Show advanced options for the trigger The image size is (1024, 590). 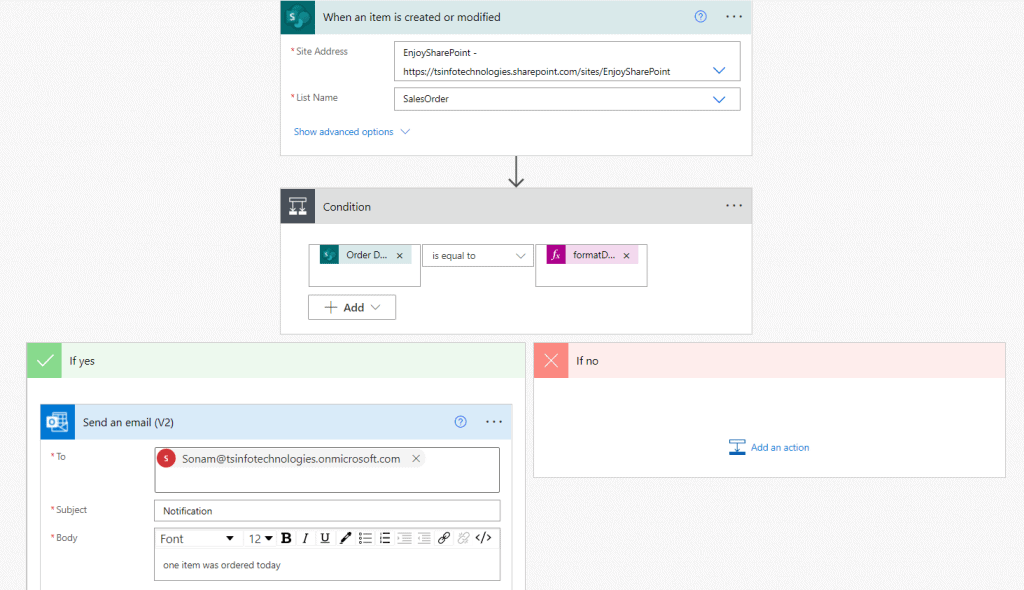click(351, 132)
